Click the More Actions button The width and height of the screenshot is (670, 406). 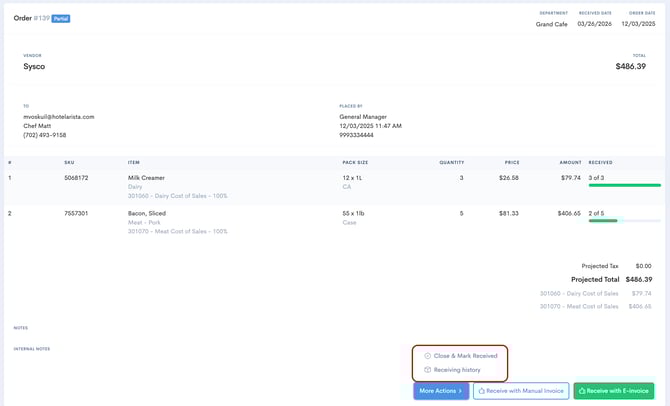pyautogui.click(x=440, y=391)
